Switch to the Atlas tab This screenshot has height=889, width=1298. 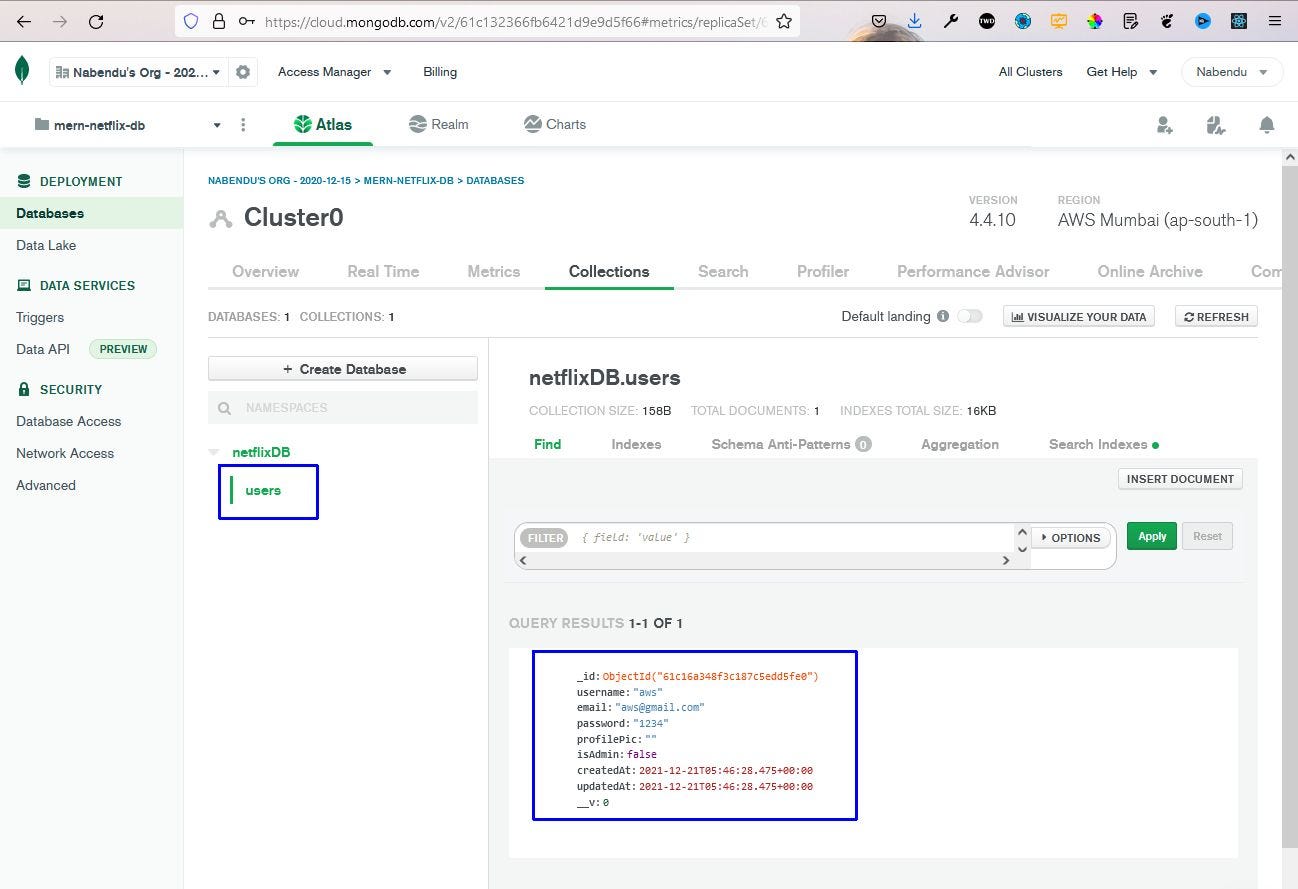point(322,125)
